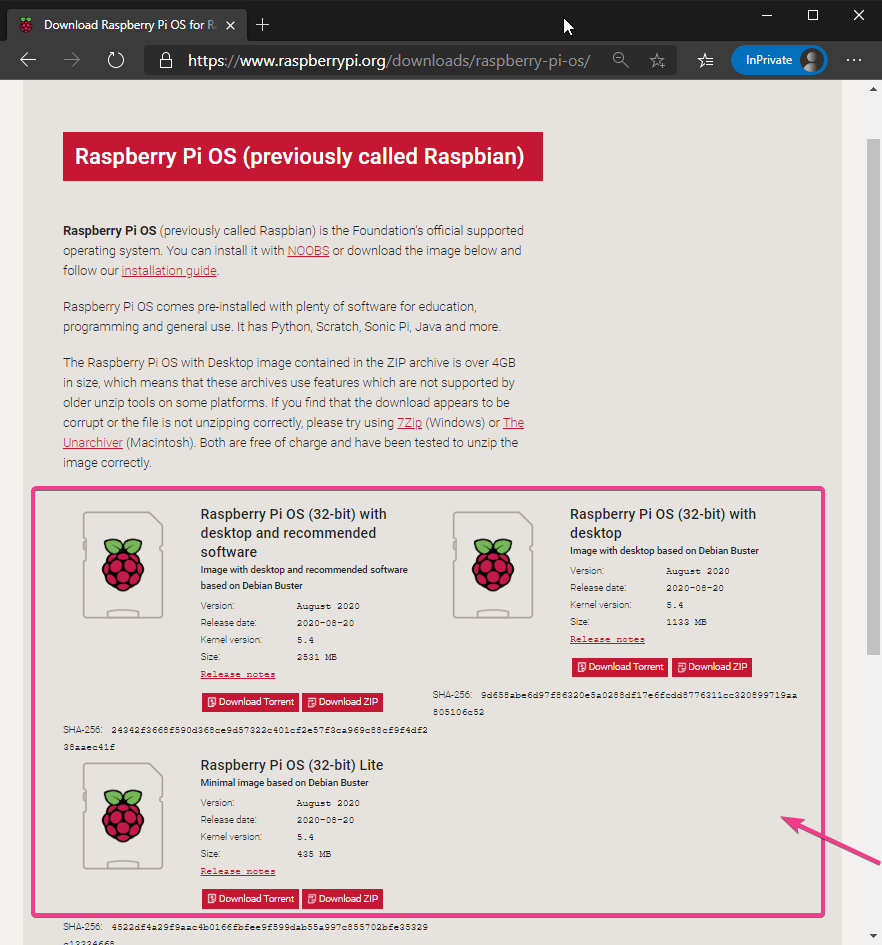Add this page to favorites
Viewport: 882px width, 945px height.
pyautogui.click(x=657, y=60)
